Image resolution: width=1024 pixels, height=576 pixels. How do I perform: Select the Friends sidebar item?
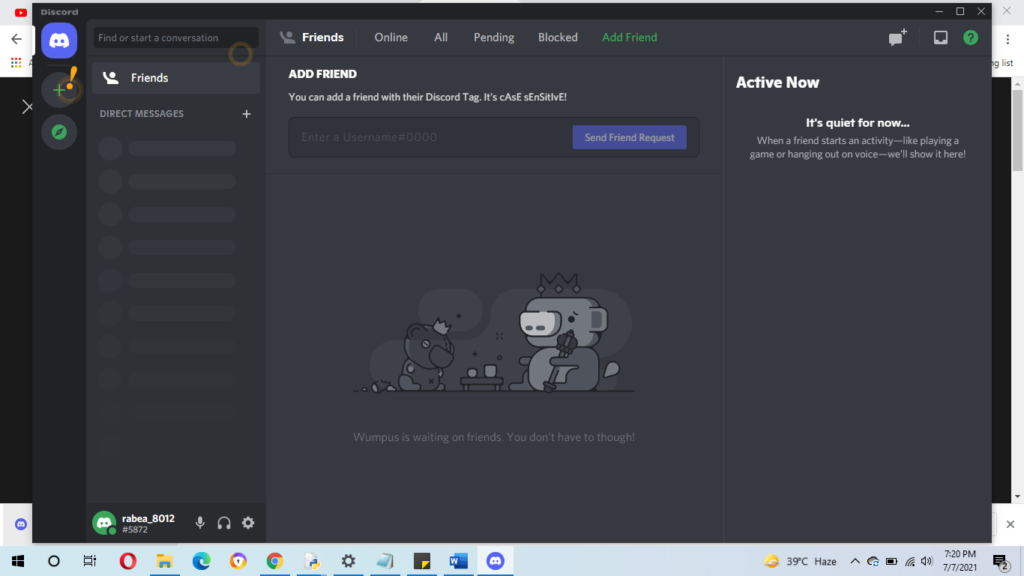[x=176, y=78]
